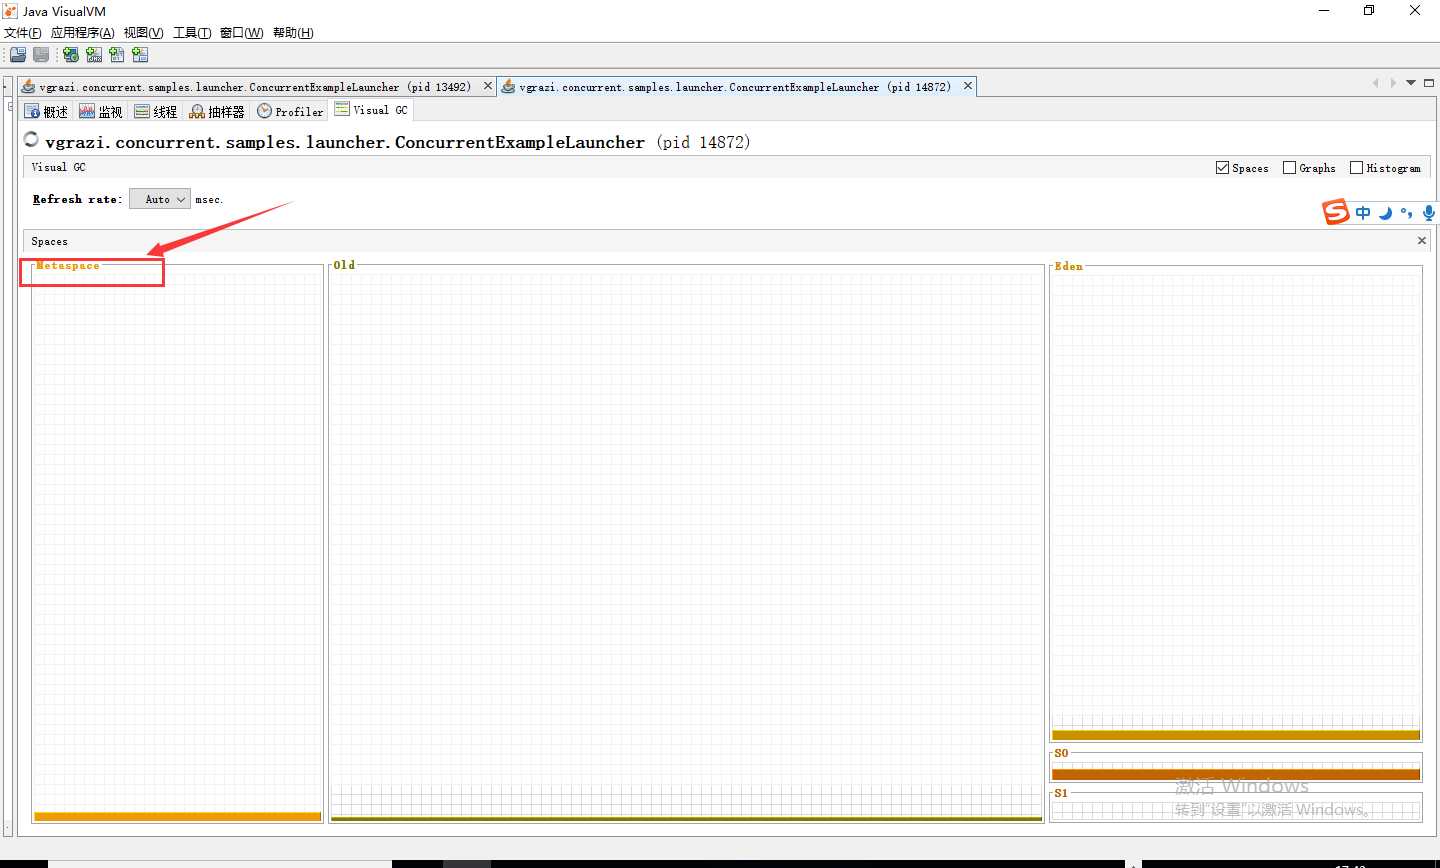Toggle Sogou punctuation mode icon
This screenshot has height=868, width=1440.
(1406, 213)
